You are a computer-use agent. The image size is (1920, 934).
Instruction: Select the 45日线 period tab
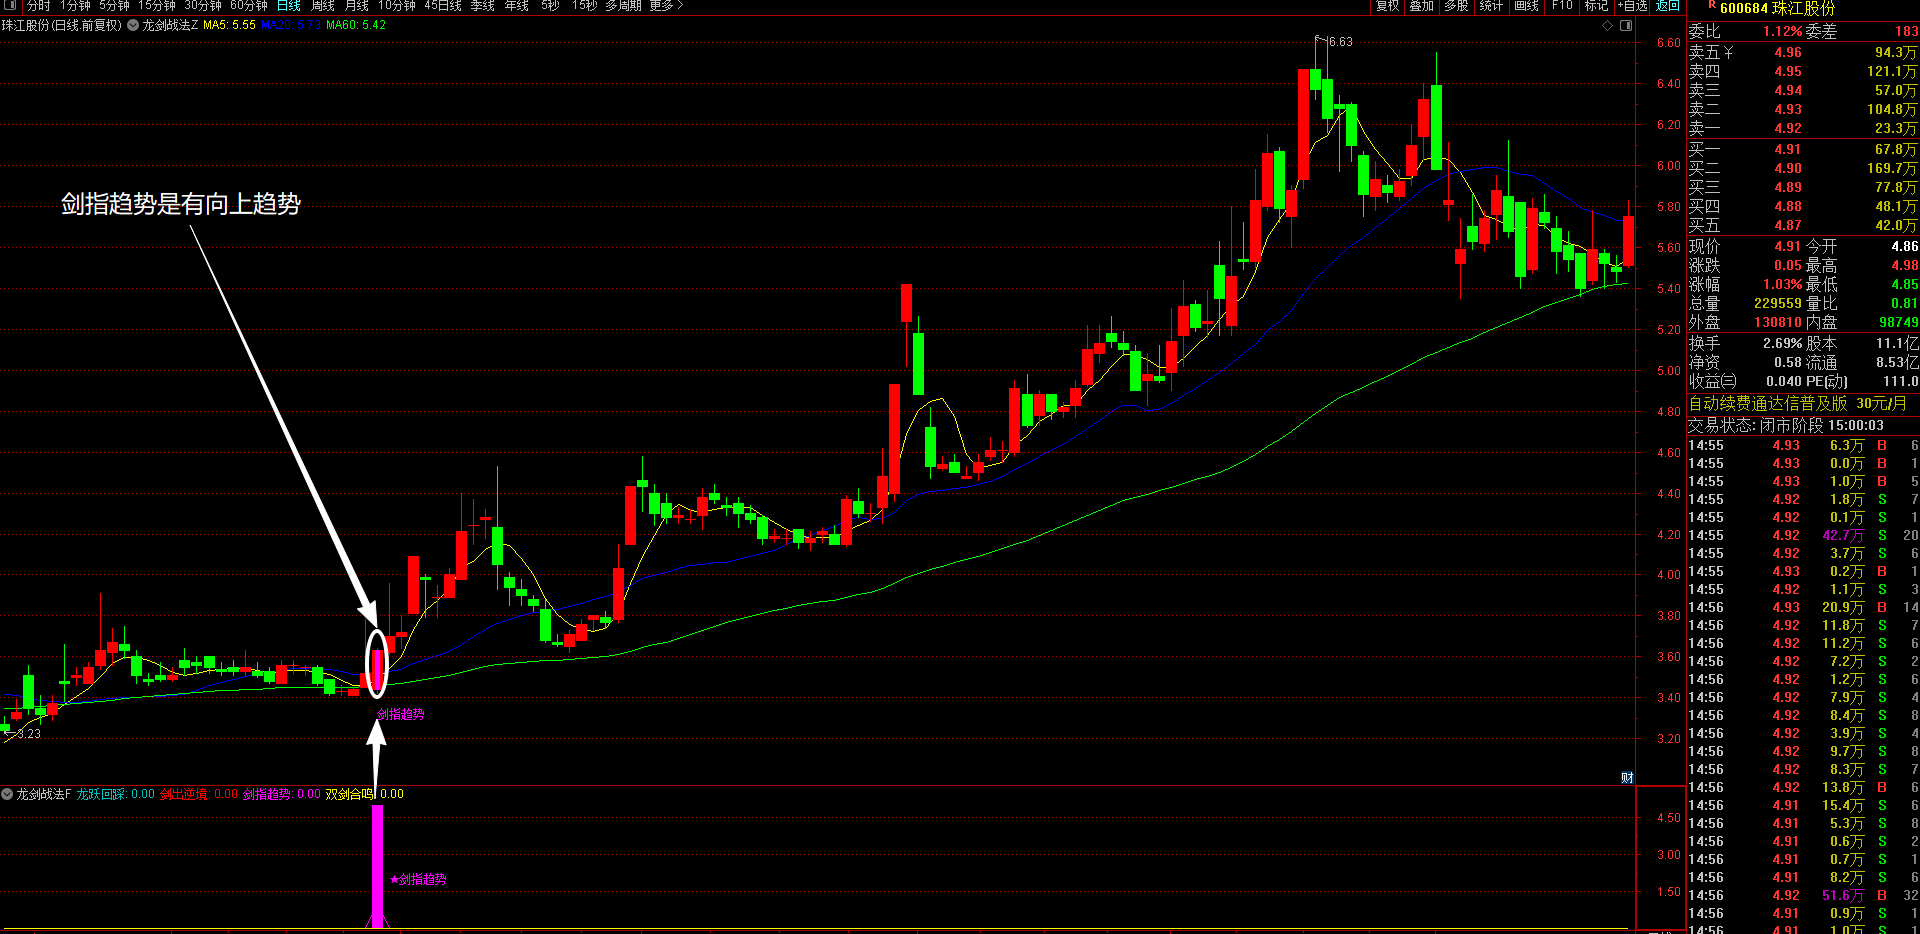point(443,6)
